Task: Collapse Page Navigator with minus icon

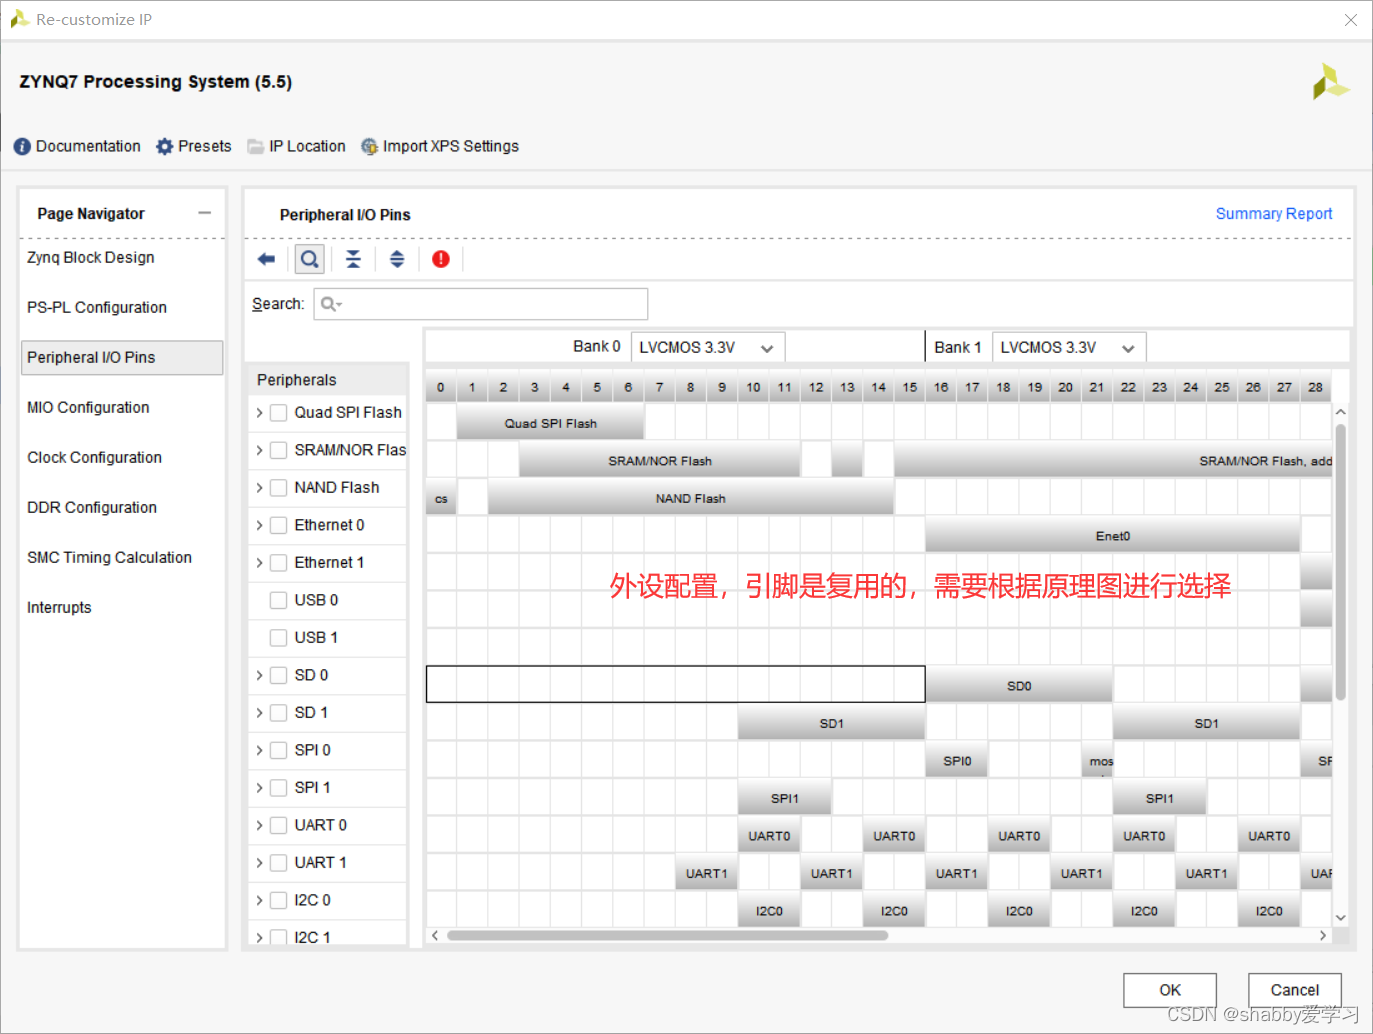Action: coord(204,213)
